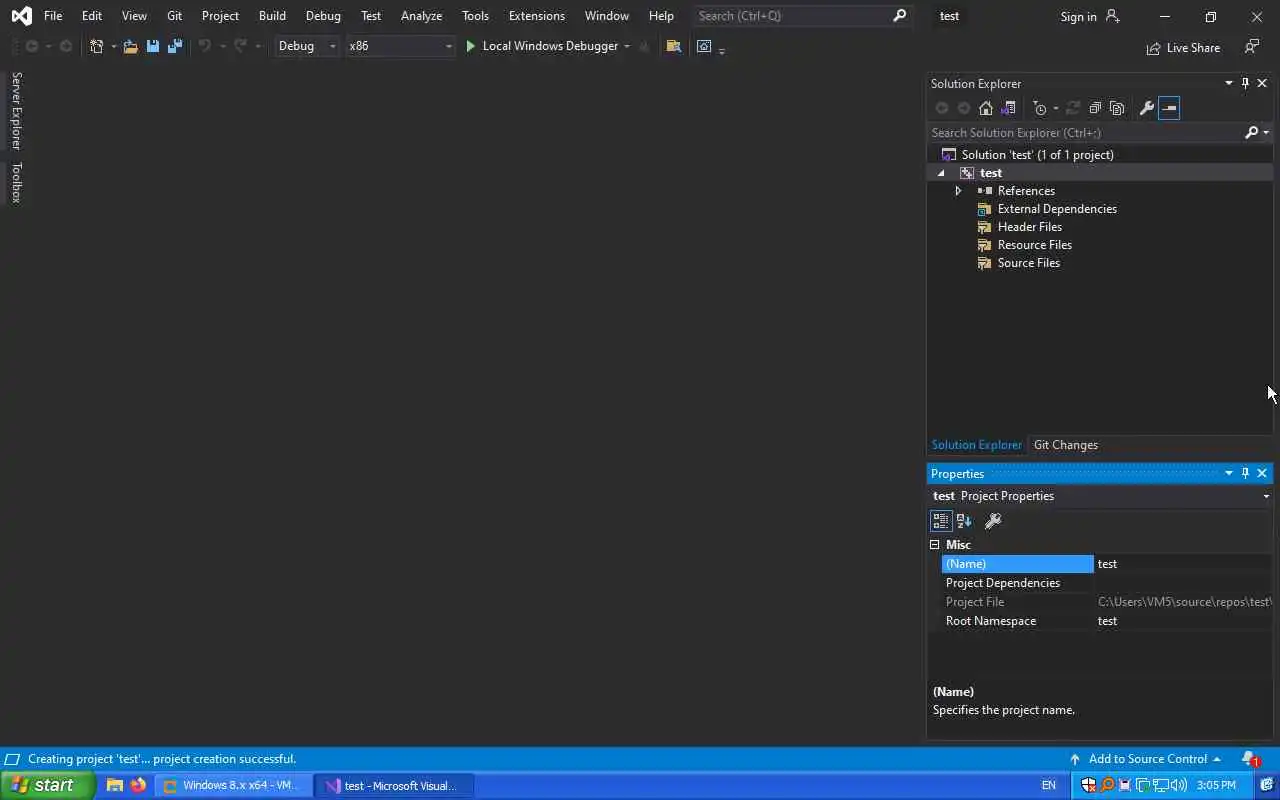This screenshot has height=800, width=1280.
Task: Open Local Windows Debugger dropdown arrow
Action: (627, 46)
